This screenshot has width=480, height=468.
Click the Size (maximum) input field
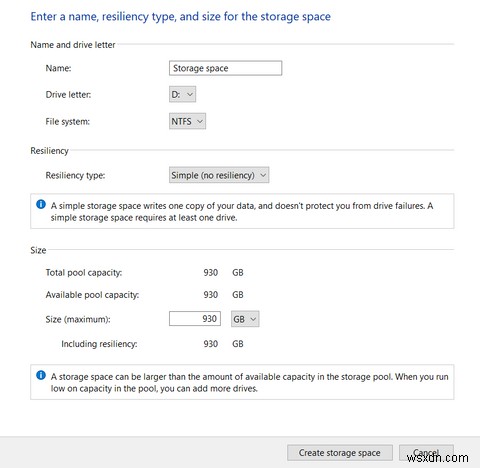195,319
